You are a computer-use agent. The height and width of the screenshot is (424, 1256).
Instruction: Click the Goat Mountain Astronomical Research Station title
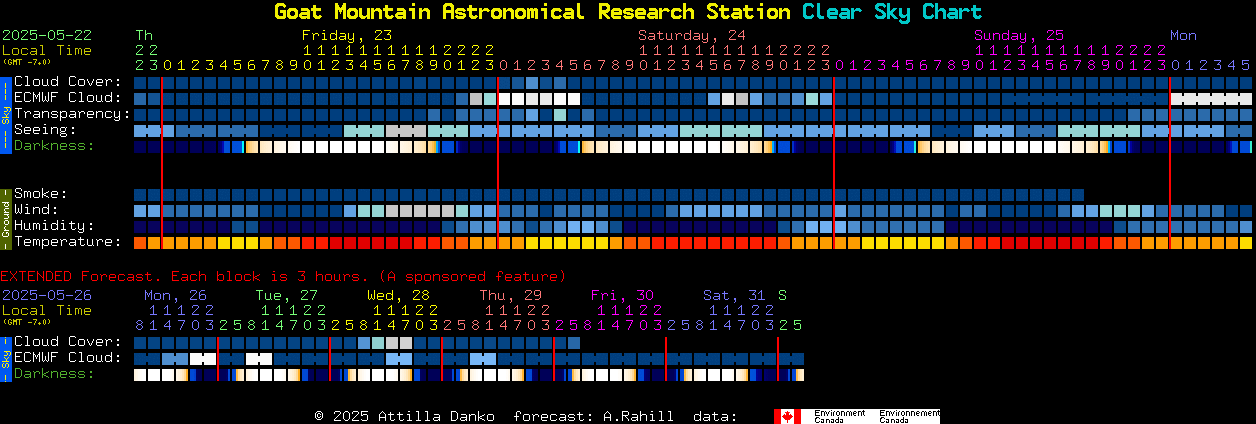tap(533, 12)
